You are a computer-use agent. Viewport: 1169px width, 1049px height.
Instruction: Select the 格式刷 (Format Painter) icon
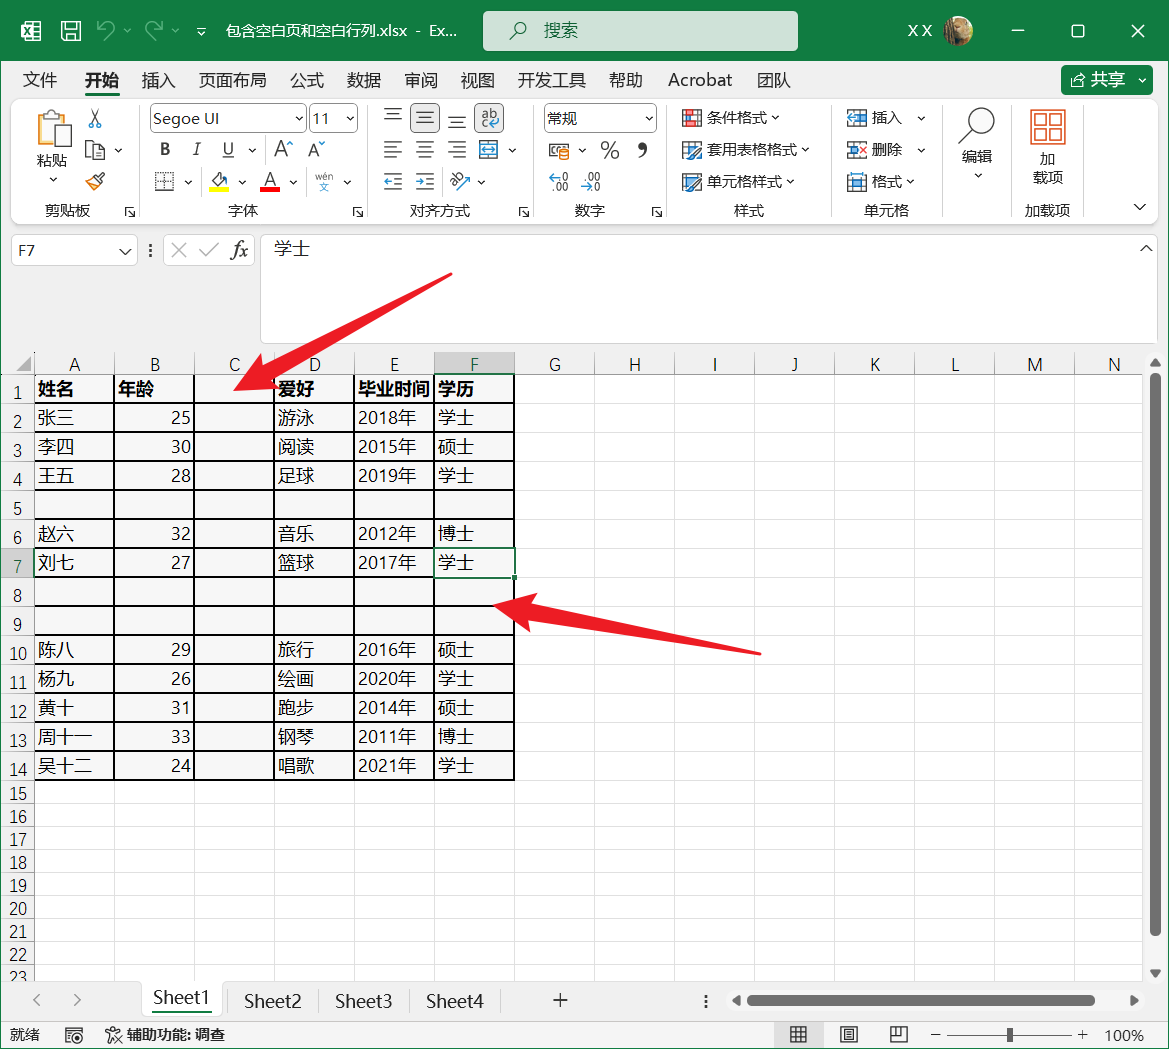tap(95, 181)
